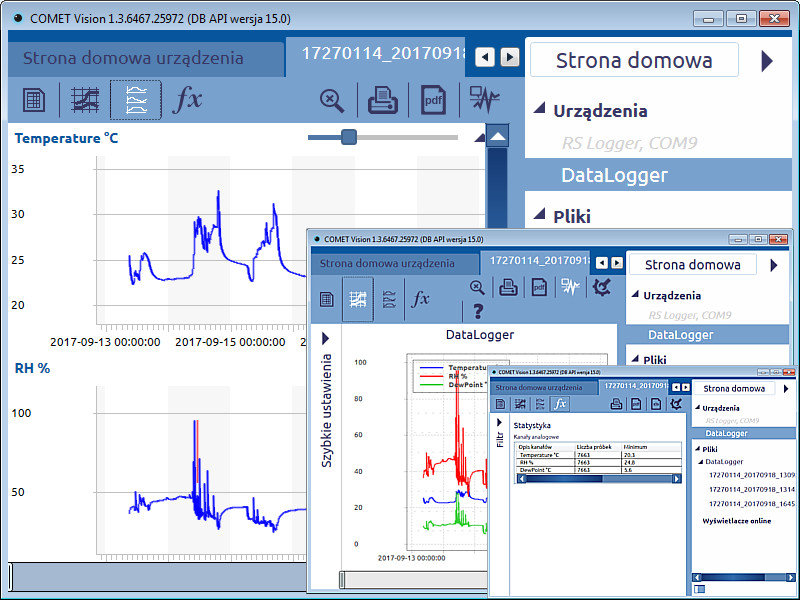This screenshot has width=800, height=600.
Task: Click printer icon in the smallest window
Action: click(x=616, y=404)
